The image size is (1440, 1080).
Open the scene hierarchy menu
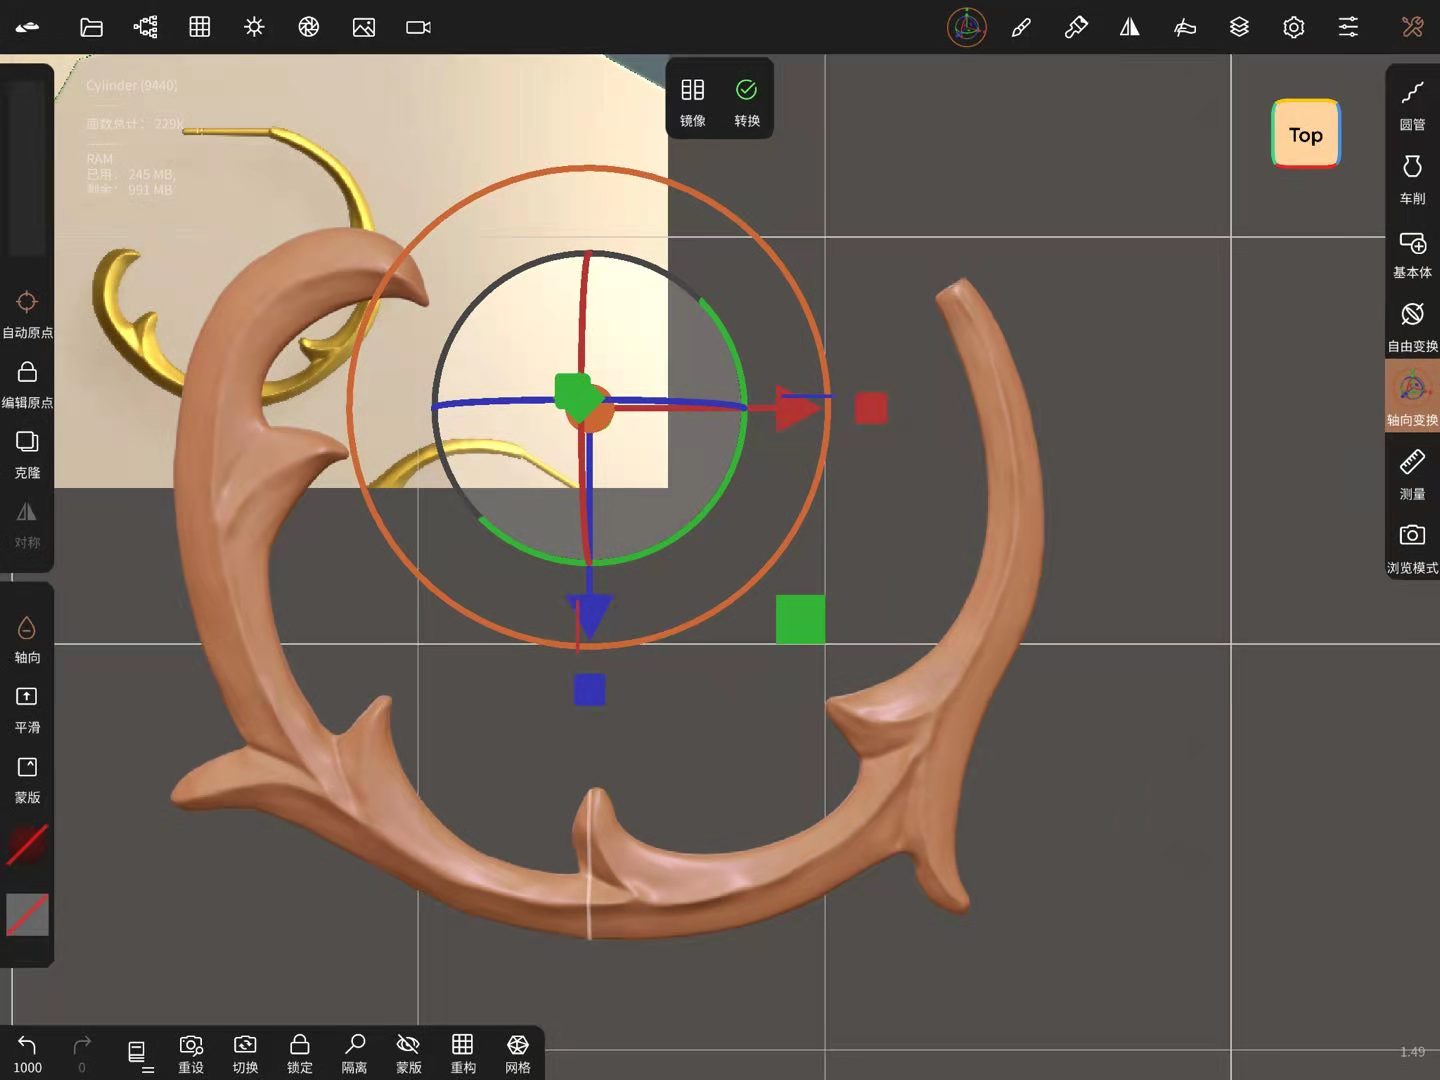pyautogui.click(x=146, y=27)
